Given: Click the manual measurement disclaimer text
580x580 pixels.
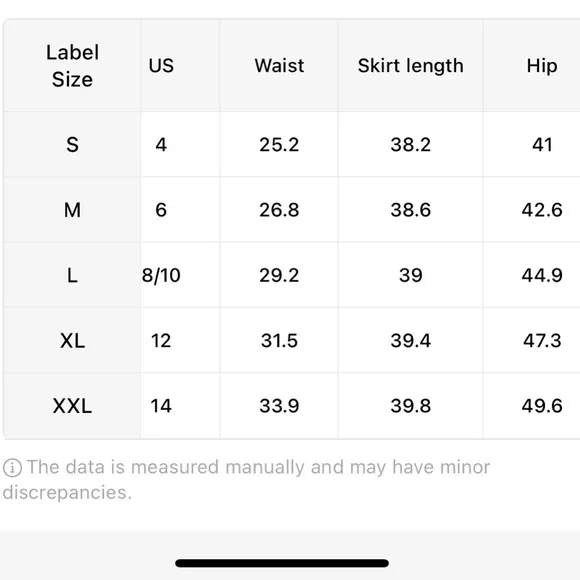Looking at the screenshot, I should coord(247,480).
